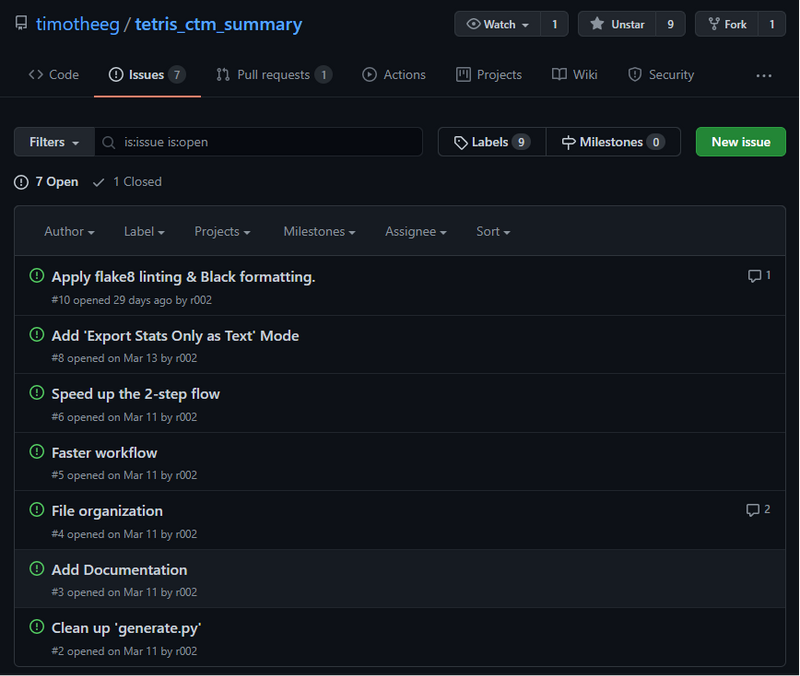Open issue 'Clean up 'generate.py''
The height and width of the screenshot is (676, 800).
pyautogui.click(x=126, y=628)
